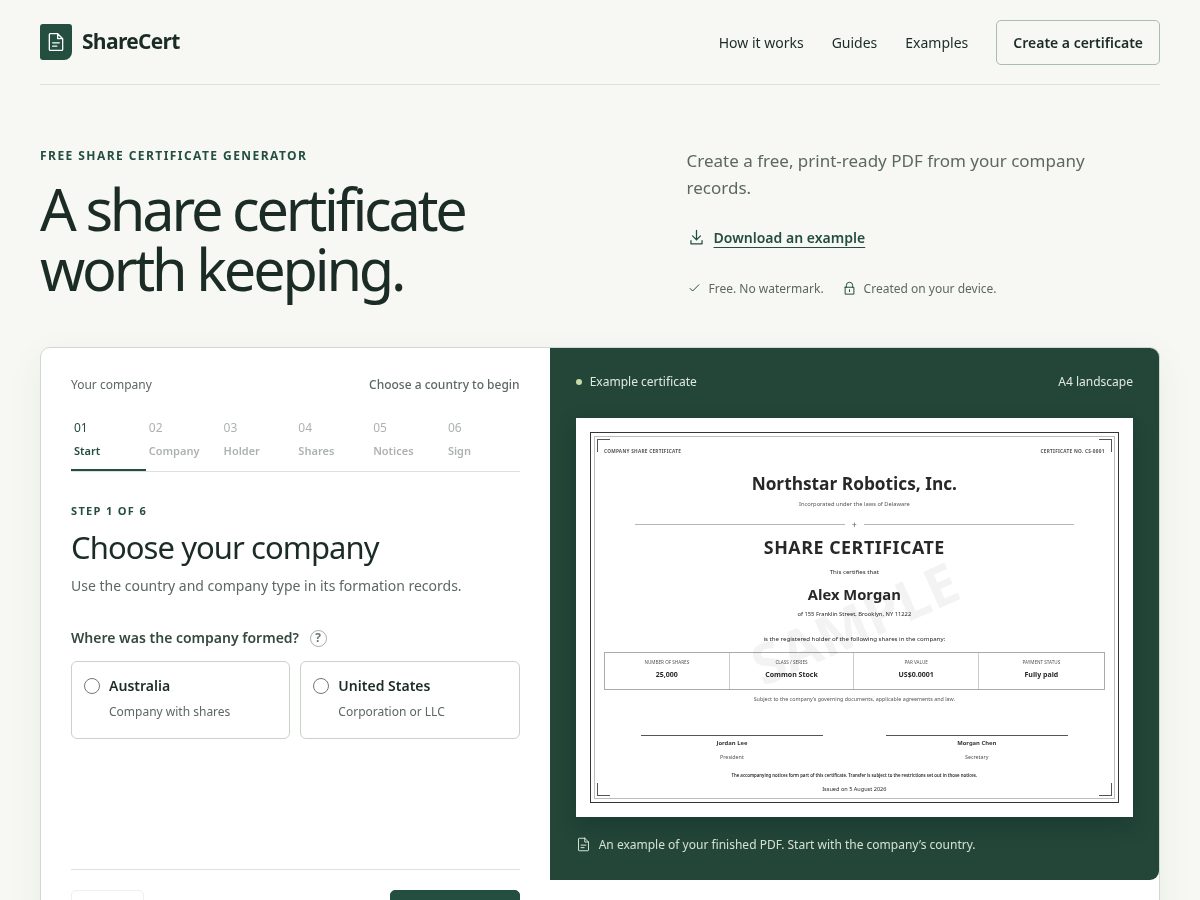Go to step 06 Sign tab
This screenshot has width=1200, height=900.
click(482, 439)
